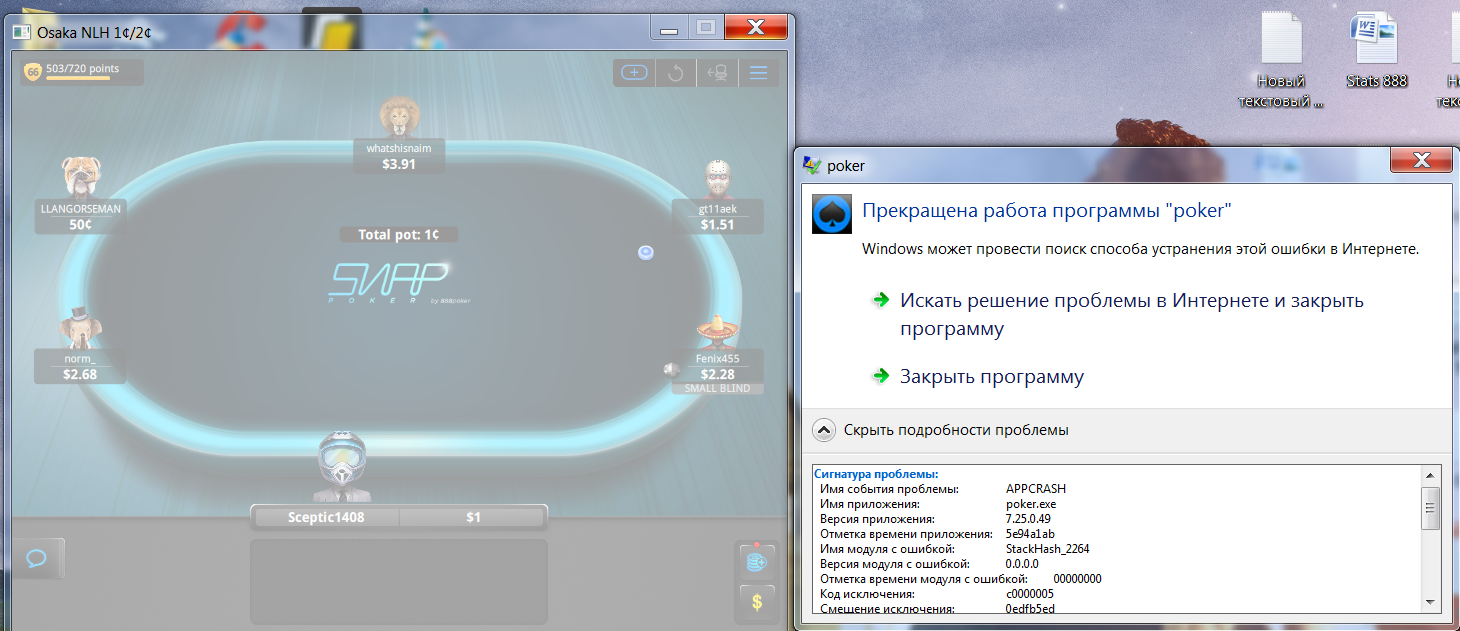This screenshot has width=1460, height=631.
Task: Click the StackHash_2264 module name value
Action: pos(1047,549)
